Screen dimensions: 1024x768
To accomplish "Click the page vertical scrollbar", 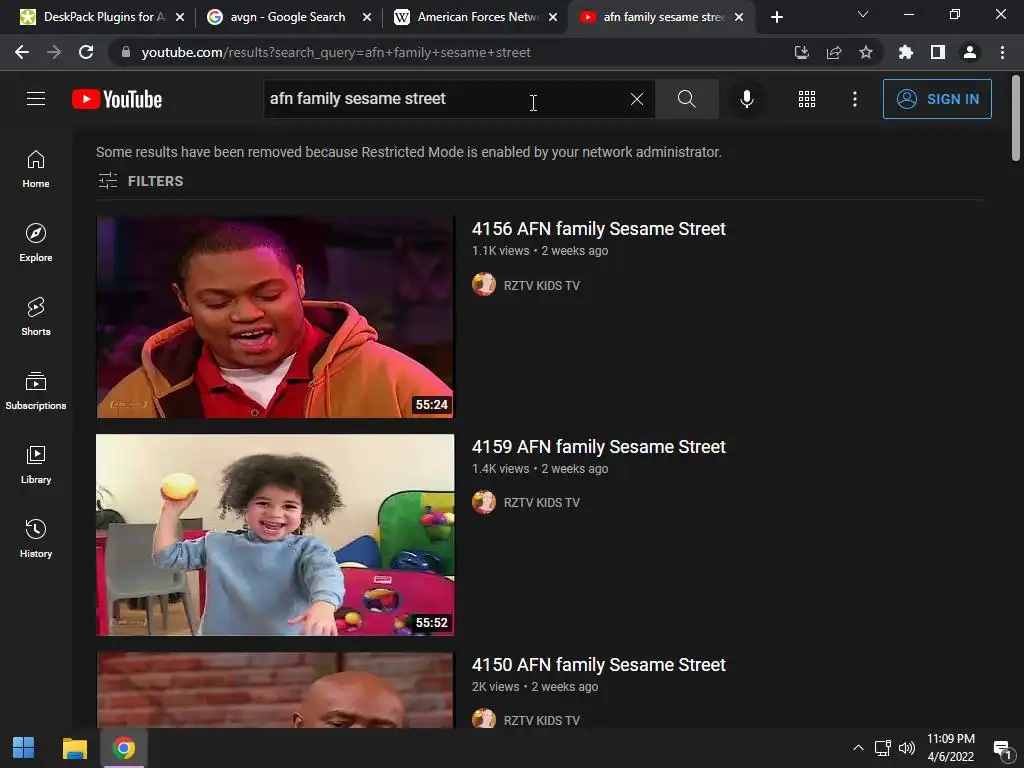I will 1016,118.
